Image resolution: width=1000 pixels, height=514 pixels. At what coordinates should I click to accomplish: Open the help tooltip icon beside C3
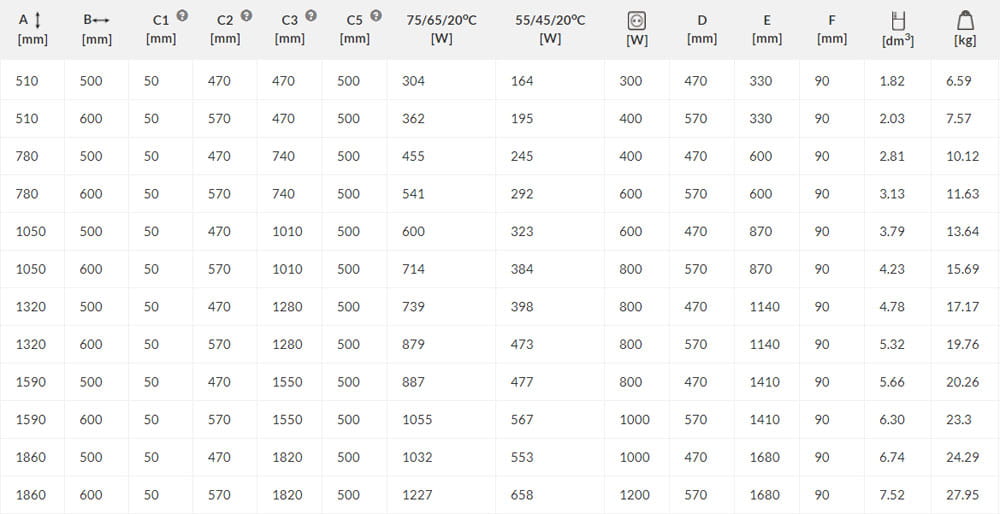pos(311,16)
